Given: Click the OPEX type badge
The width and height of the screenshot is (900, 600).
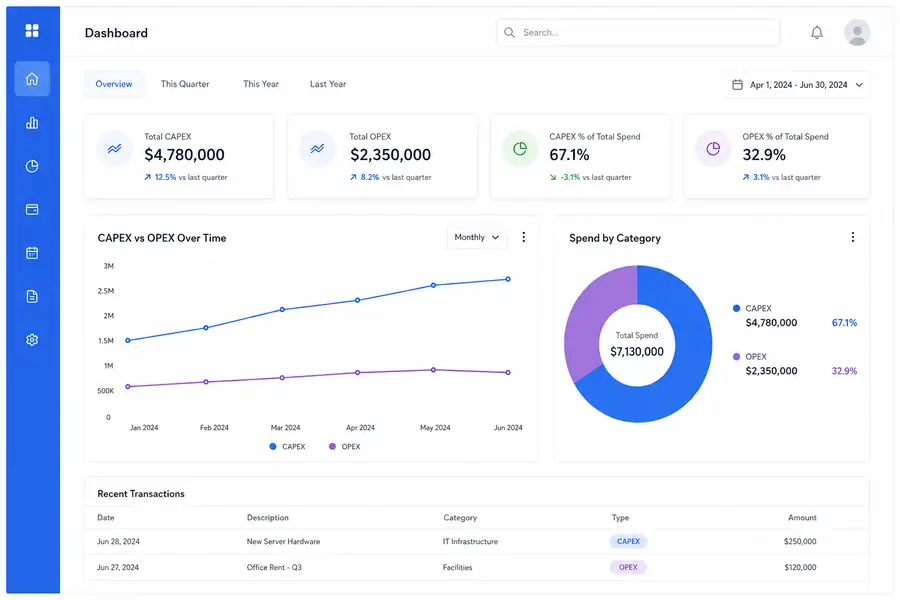Looking at the screenshot, I should (x=629, y=567).
